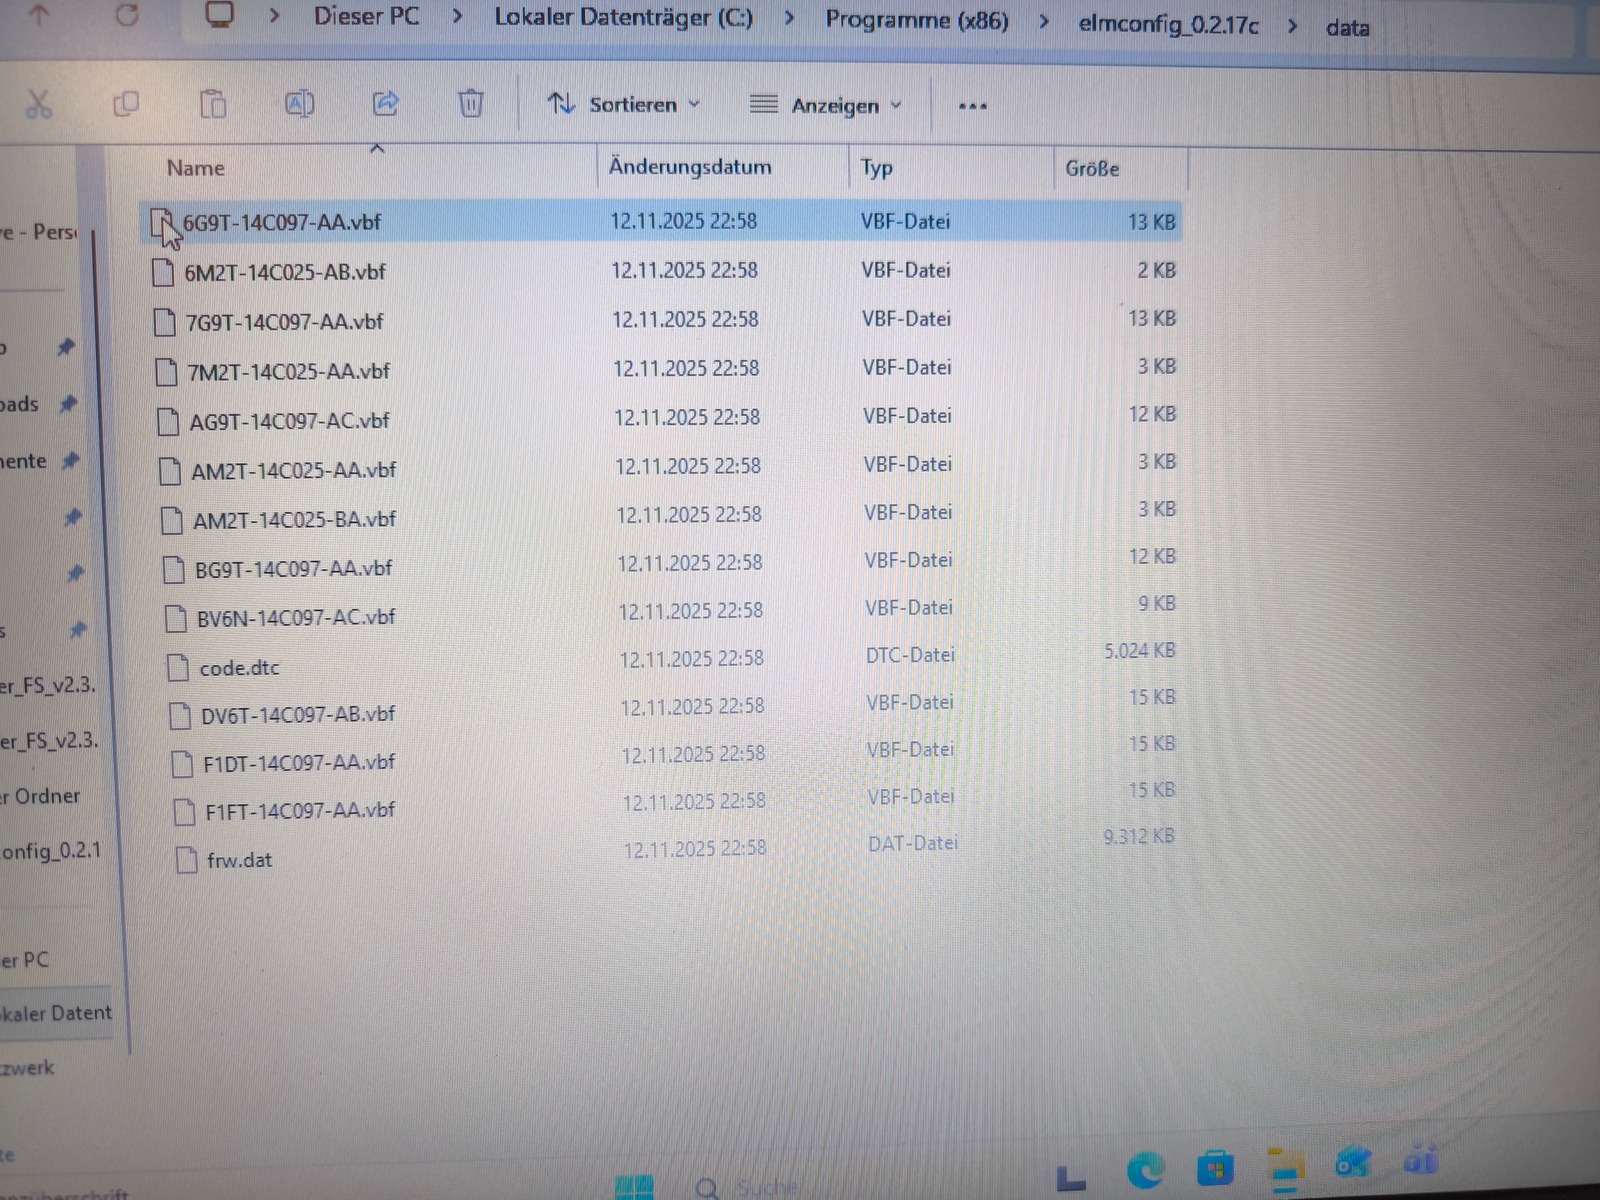This screenshot has height=1200, width=1600.
Task: Sort files by the Name column header
Action: pos(196,168)
